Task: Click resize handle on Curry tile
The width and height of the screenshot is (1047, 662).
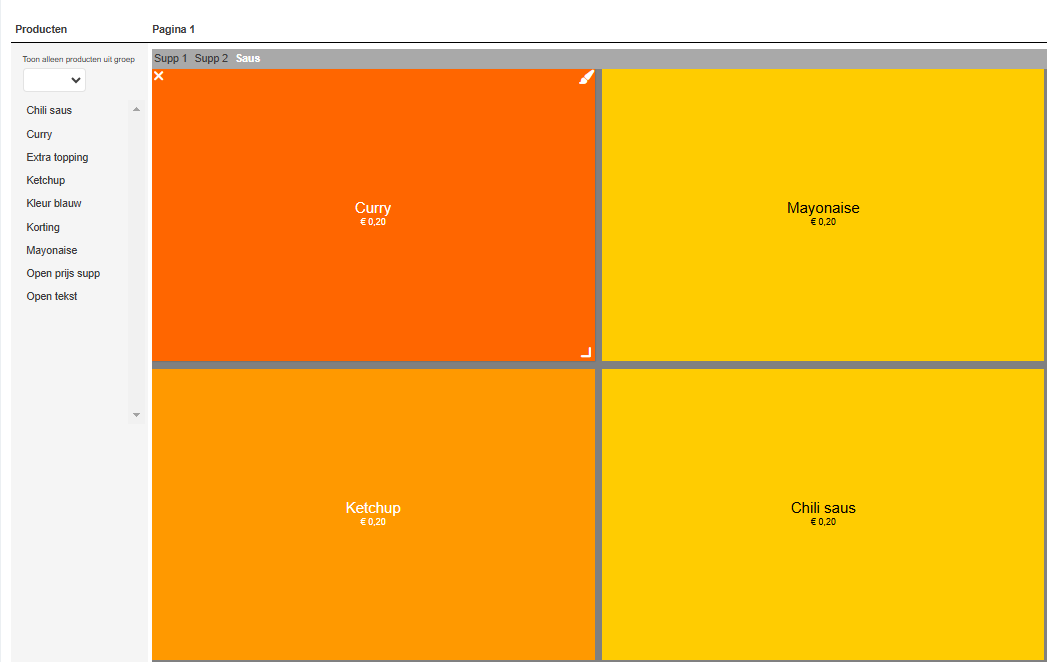Action: tap(587, 352)
